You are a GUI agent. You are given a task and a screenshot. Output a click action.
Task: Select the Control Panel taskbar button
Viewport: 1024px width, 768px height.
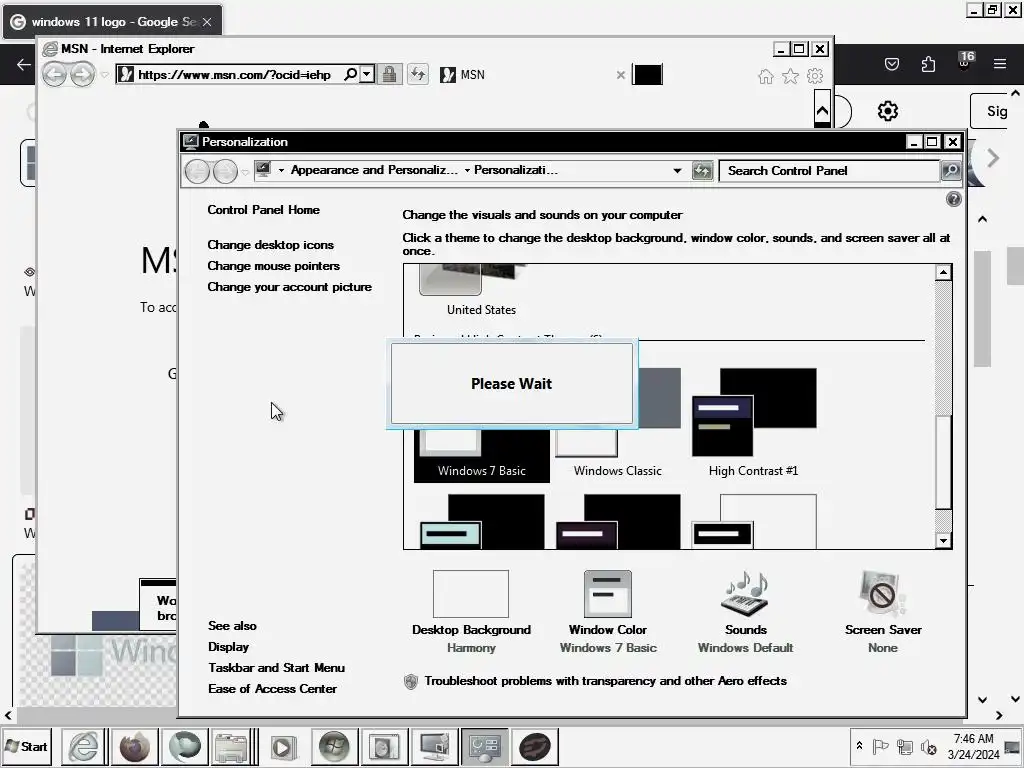pos(484,746)
